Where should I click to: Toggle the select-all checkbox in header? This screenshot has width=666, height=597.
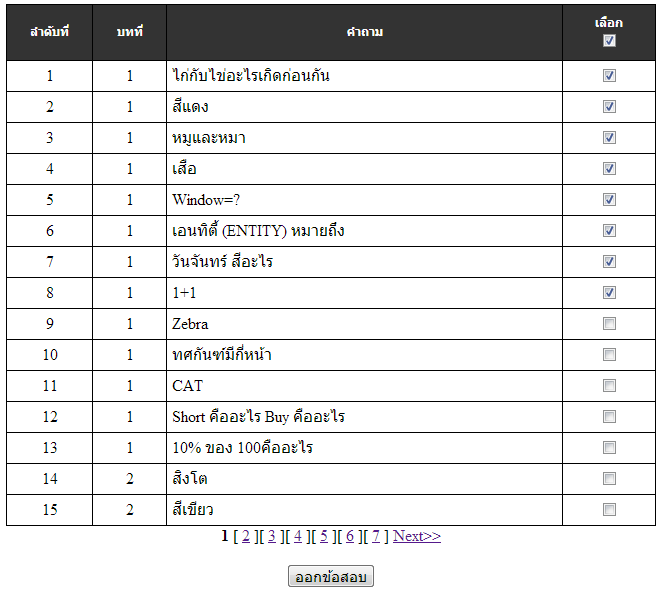click(x=609, y=41)
